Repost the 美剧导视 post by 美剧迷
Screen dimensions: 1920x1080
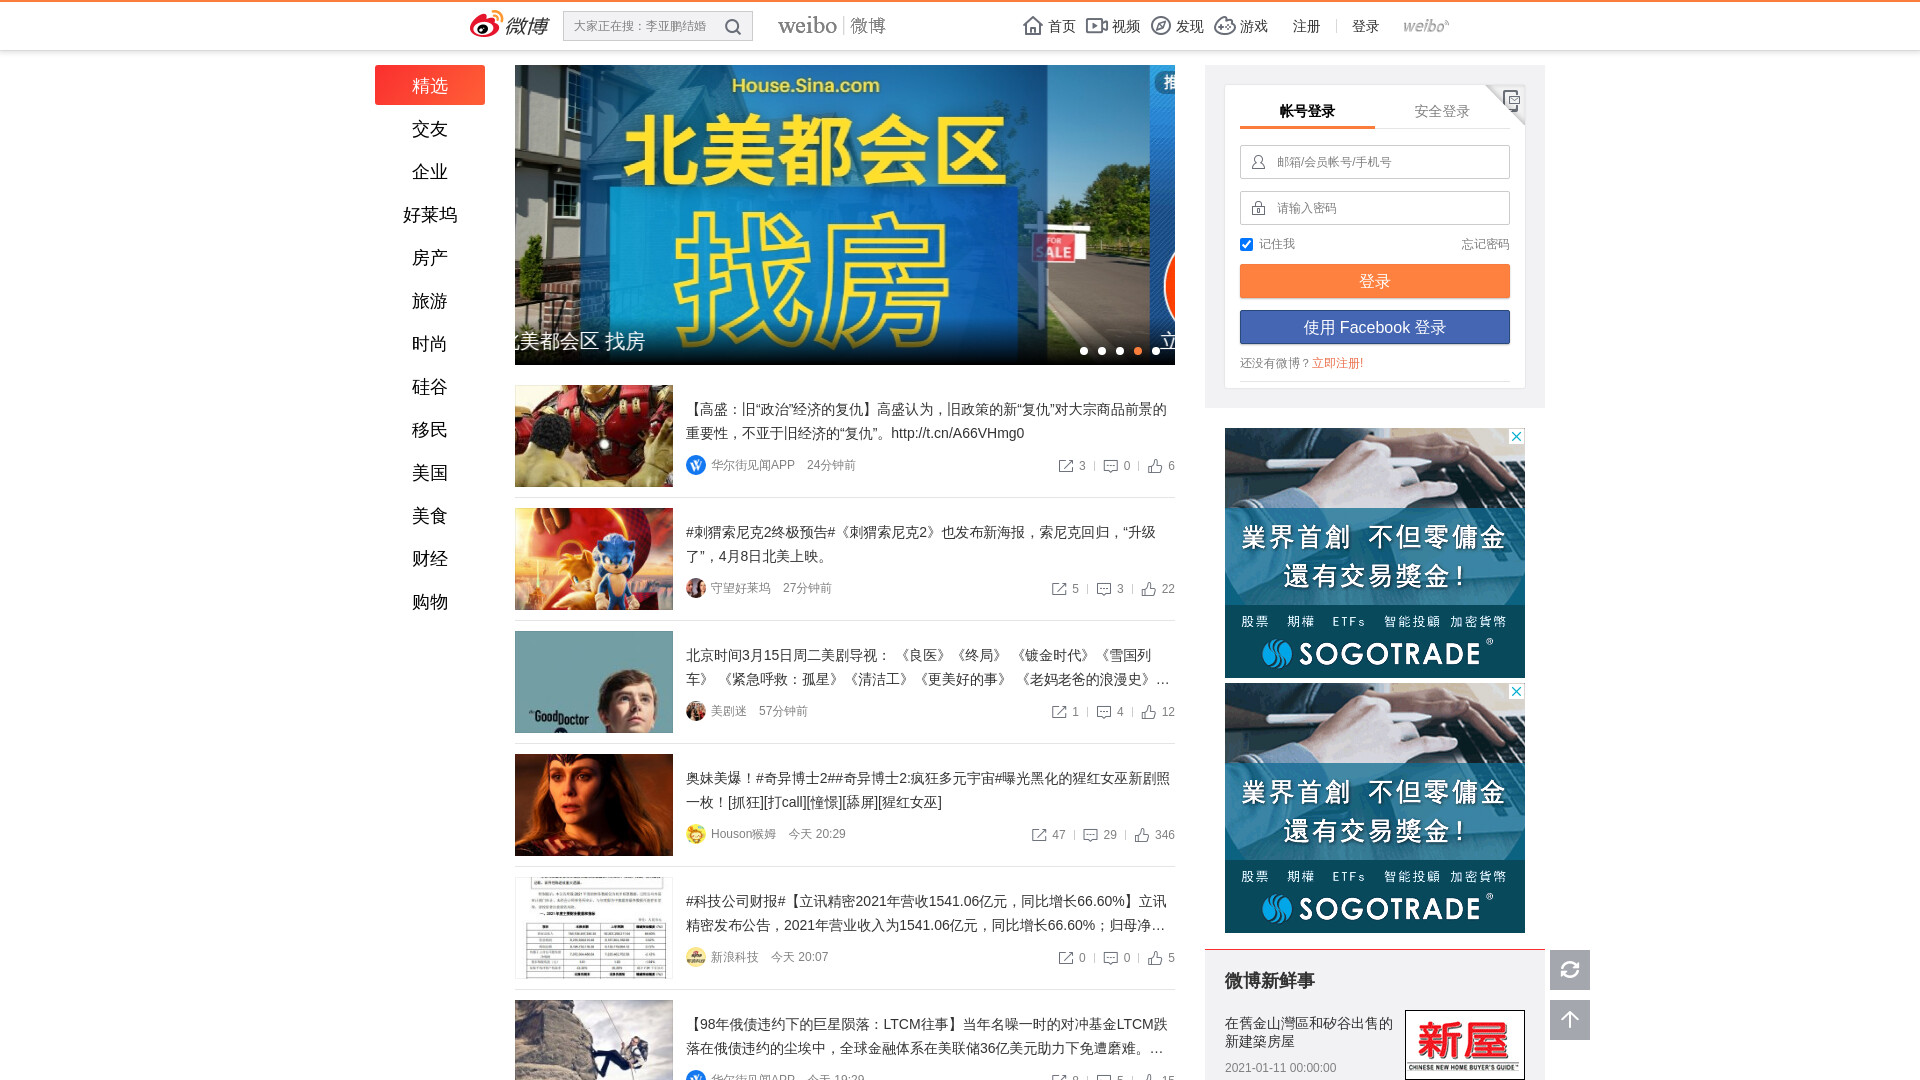pos(1059,712)
